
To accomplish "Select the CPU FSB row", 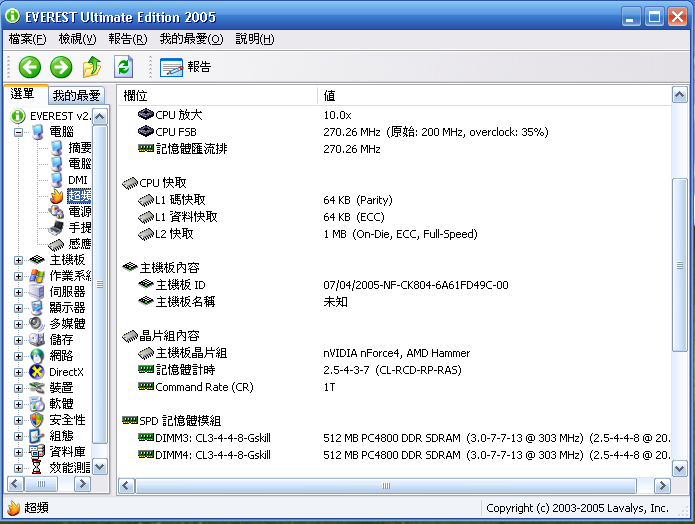I will (394, 132).
